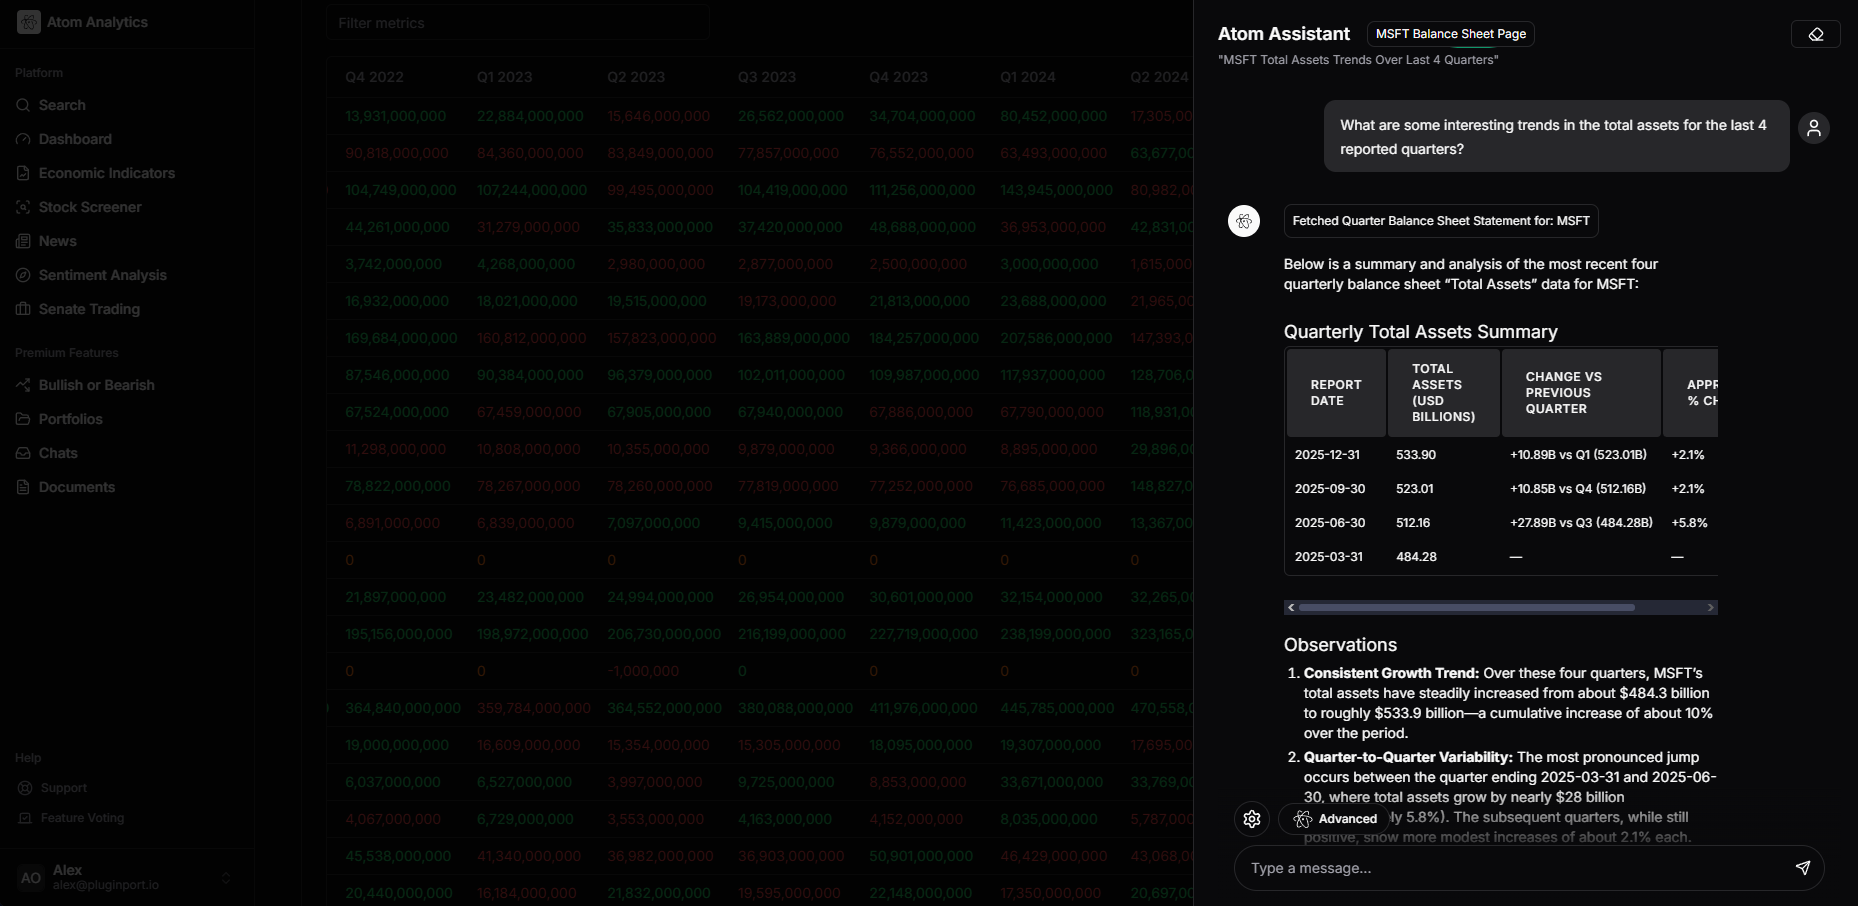
Task: Toggle the Advanced mode button
Action: pyautogui.click(x=1335, y=819)
